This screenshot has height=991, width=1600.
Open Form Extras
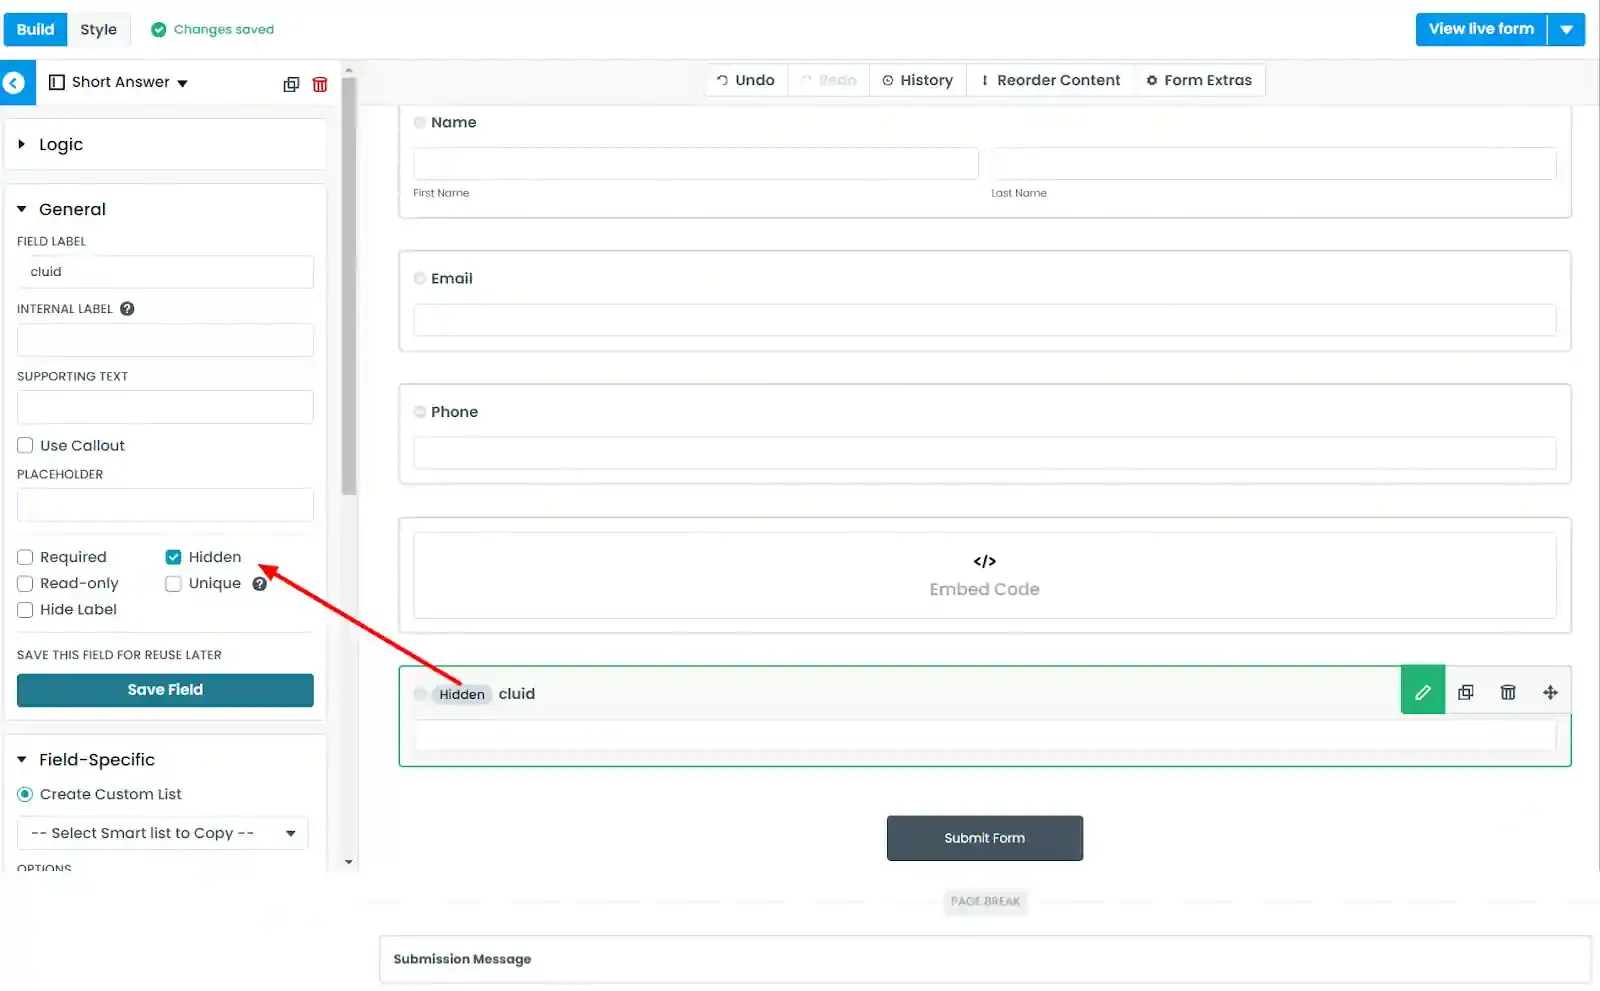coord(1199,81)
